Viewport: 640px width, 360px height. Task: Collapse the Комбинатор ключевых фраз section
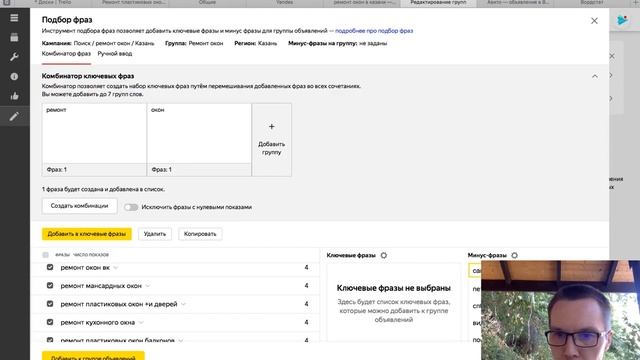point(595,76)
